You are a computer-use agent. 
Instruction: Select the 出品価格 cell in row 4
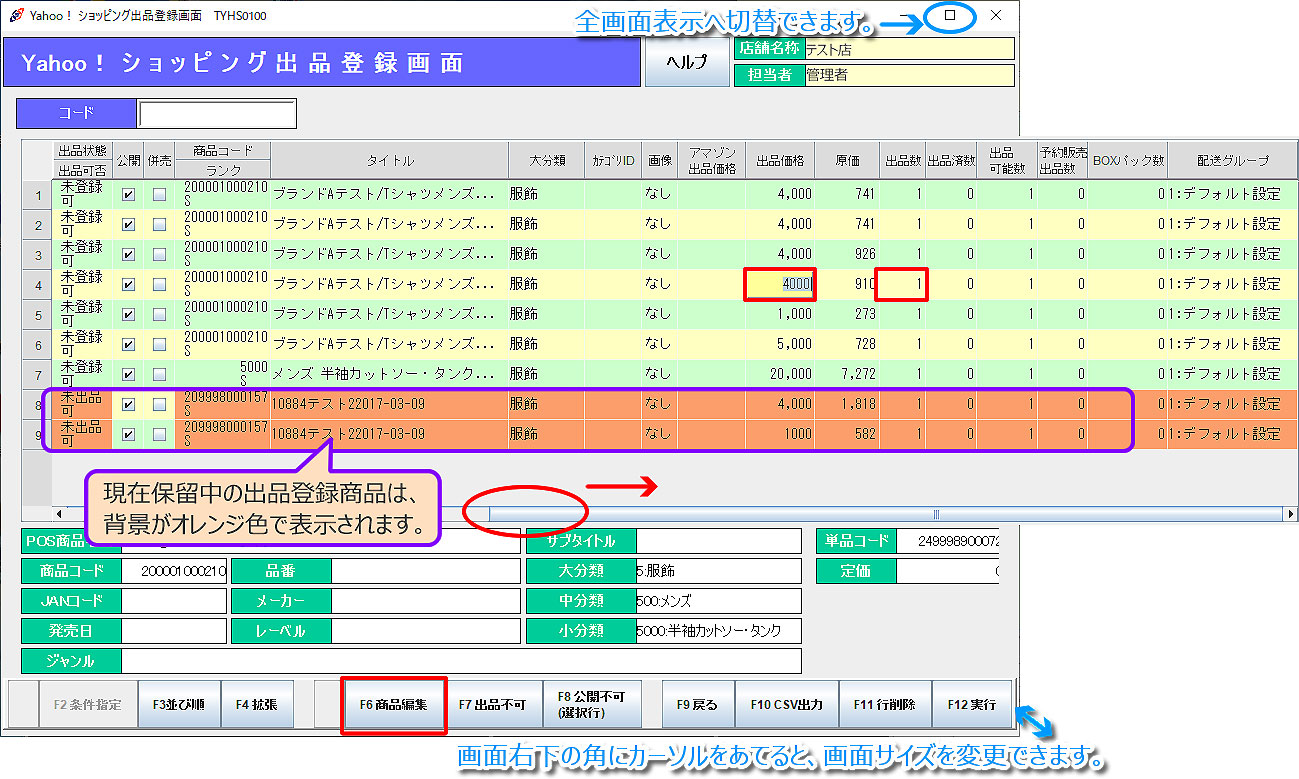pos(779,284)
